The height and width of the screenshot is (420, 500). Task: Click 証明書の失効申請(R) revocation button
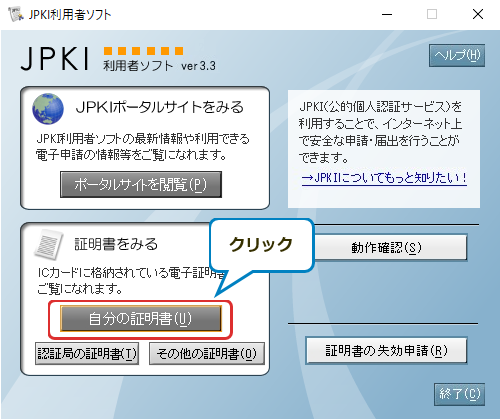coord(386,351)
